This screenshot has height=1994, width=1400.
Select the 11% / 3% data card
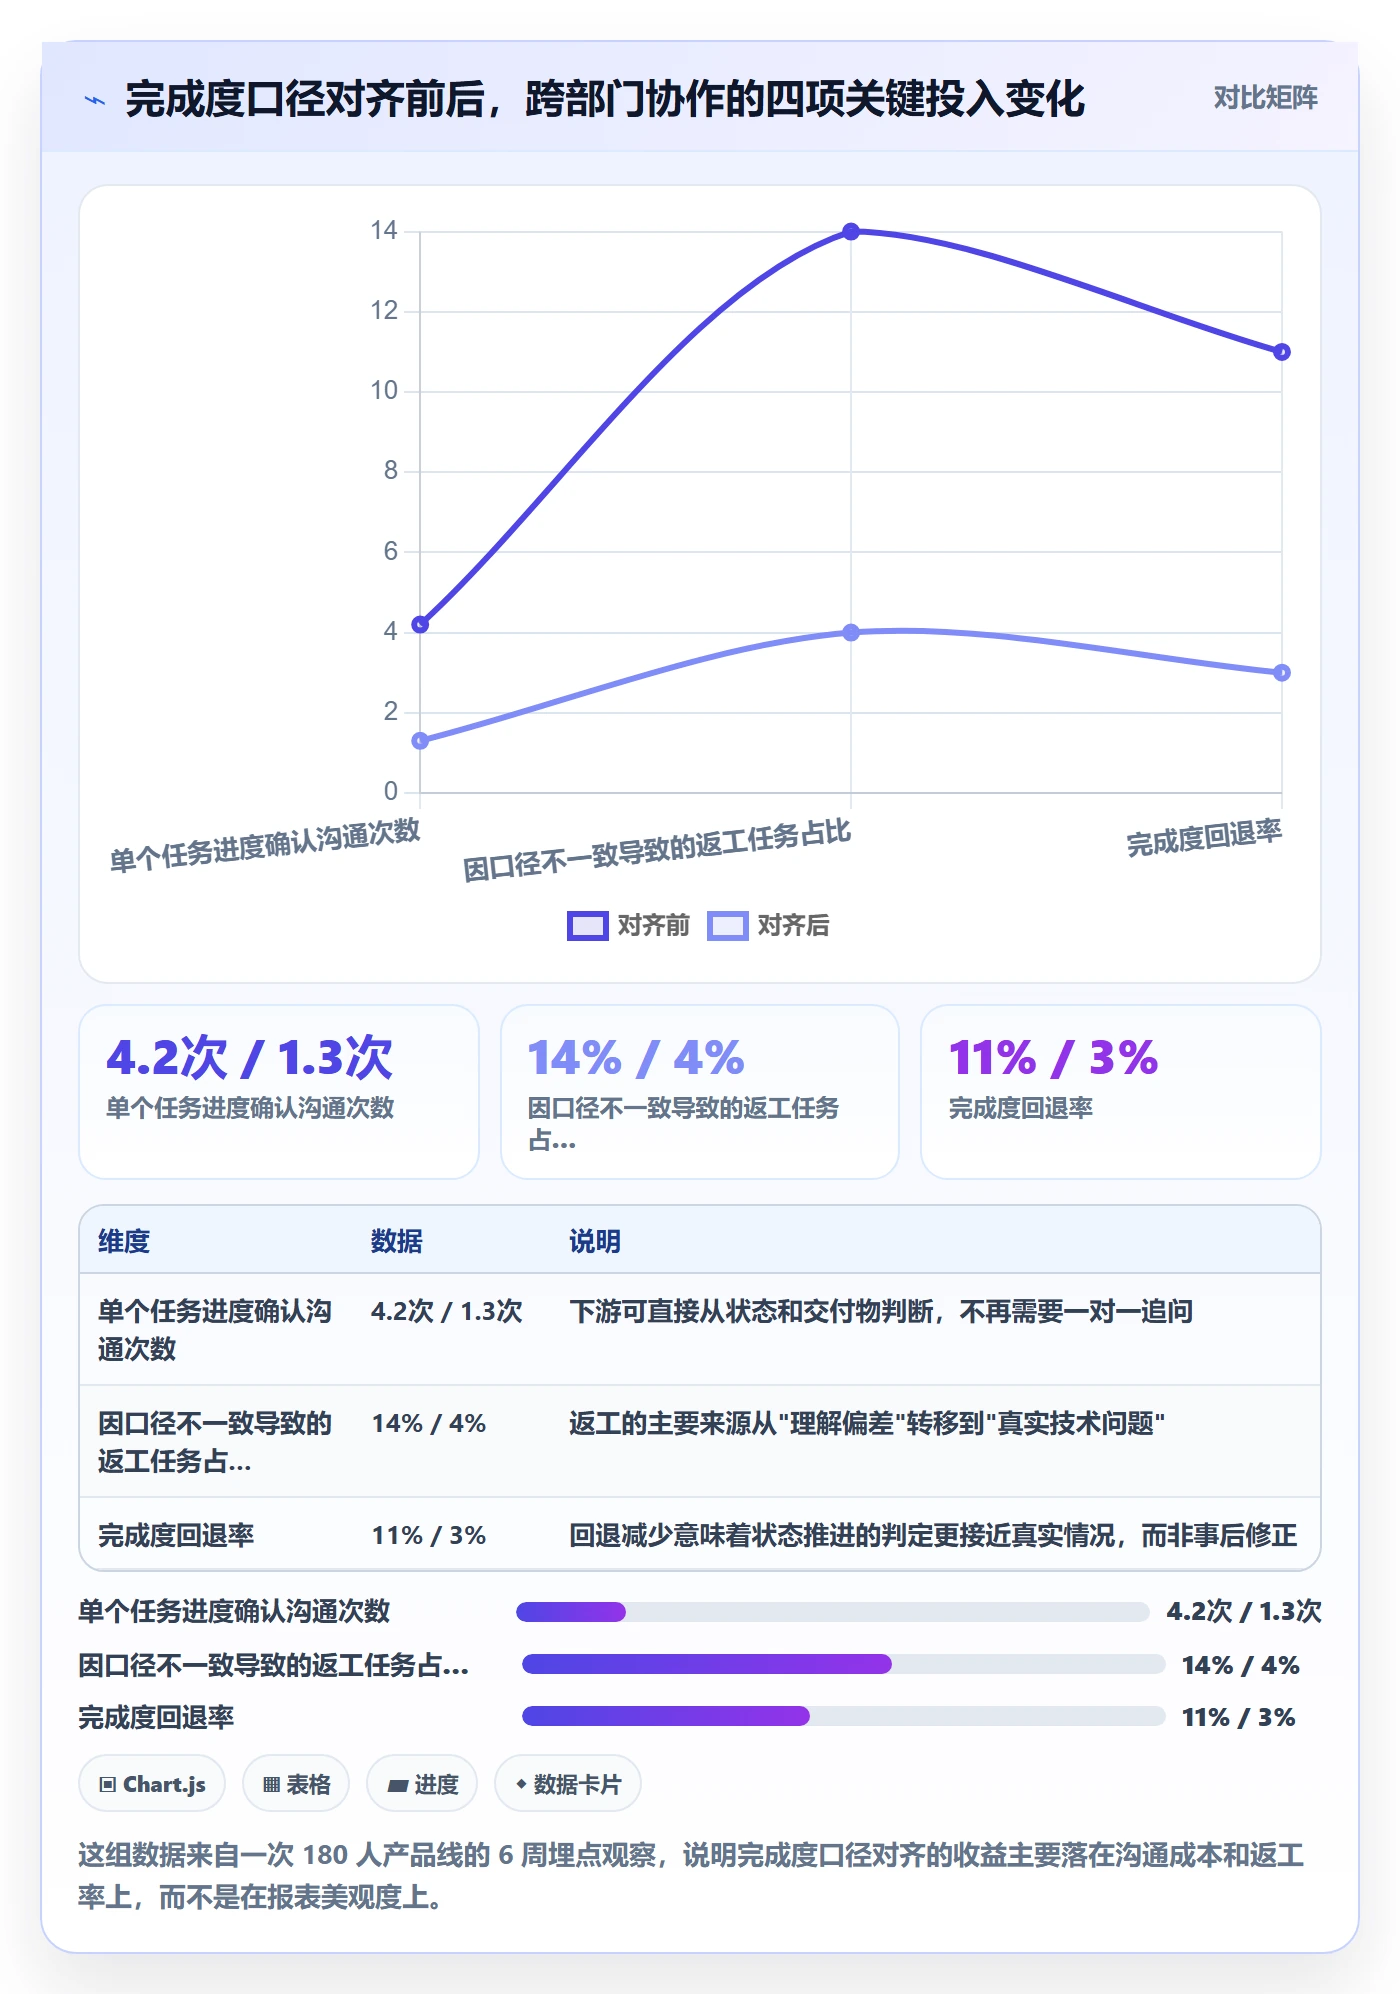[x=1120, y=1092]
